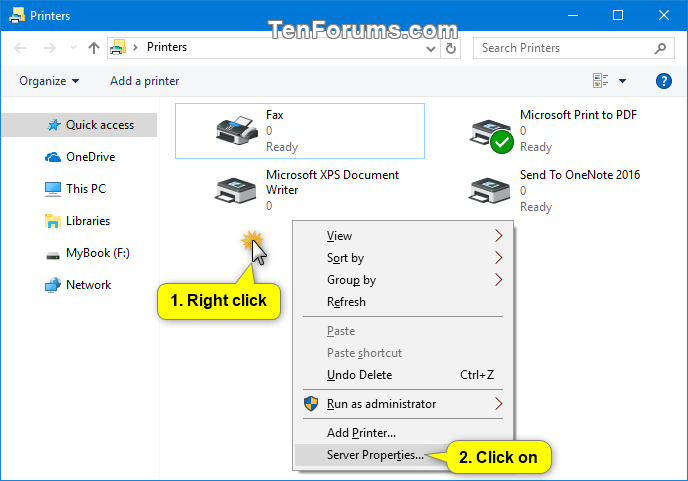Click the Search Printers input field
The width and height of the screenshot is (688, 481).
pyautogui.click(x=573, y=48)
